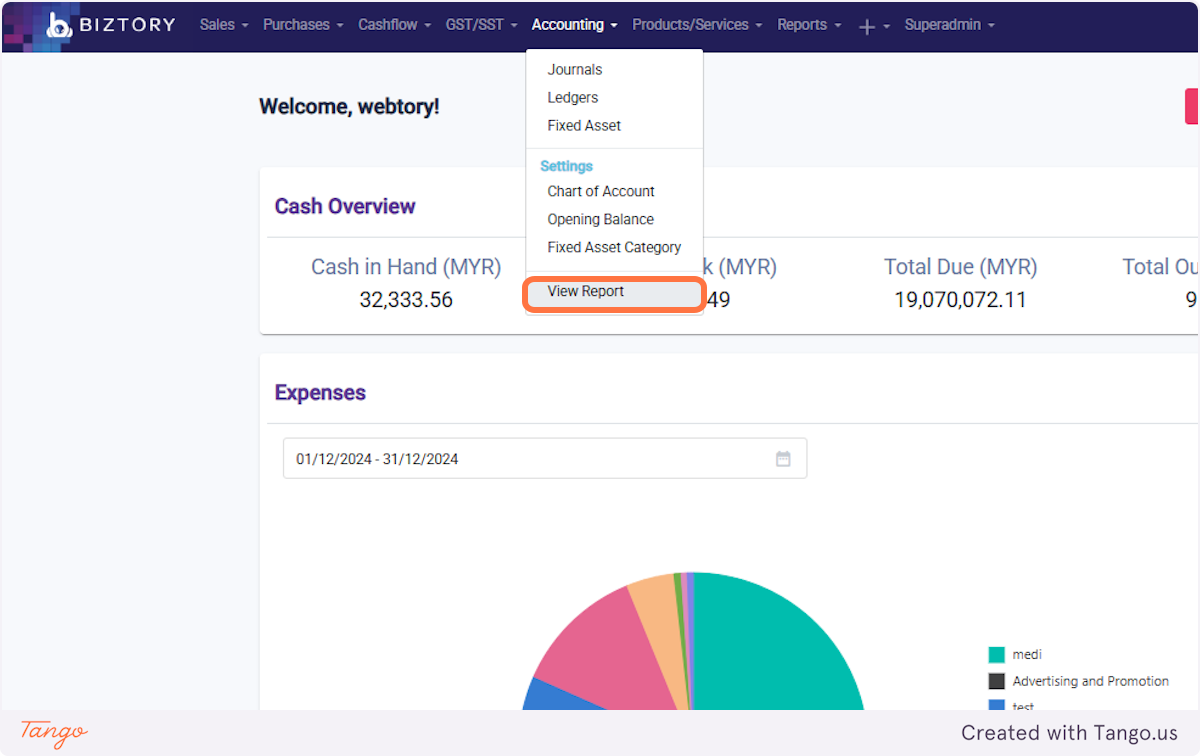Click the 'Expenses' section heading
The height and width of the screenshot is (756, 1200).
click(x=320, y=393)
